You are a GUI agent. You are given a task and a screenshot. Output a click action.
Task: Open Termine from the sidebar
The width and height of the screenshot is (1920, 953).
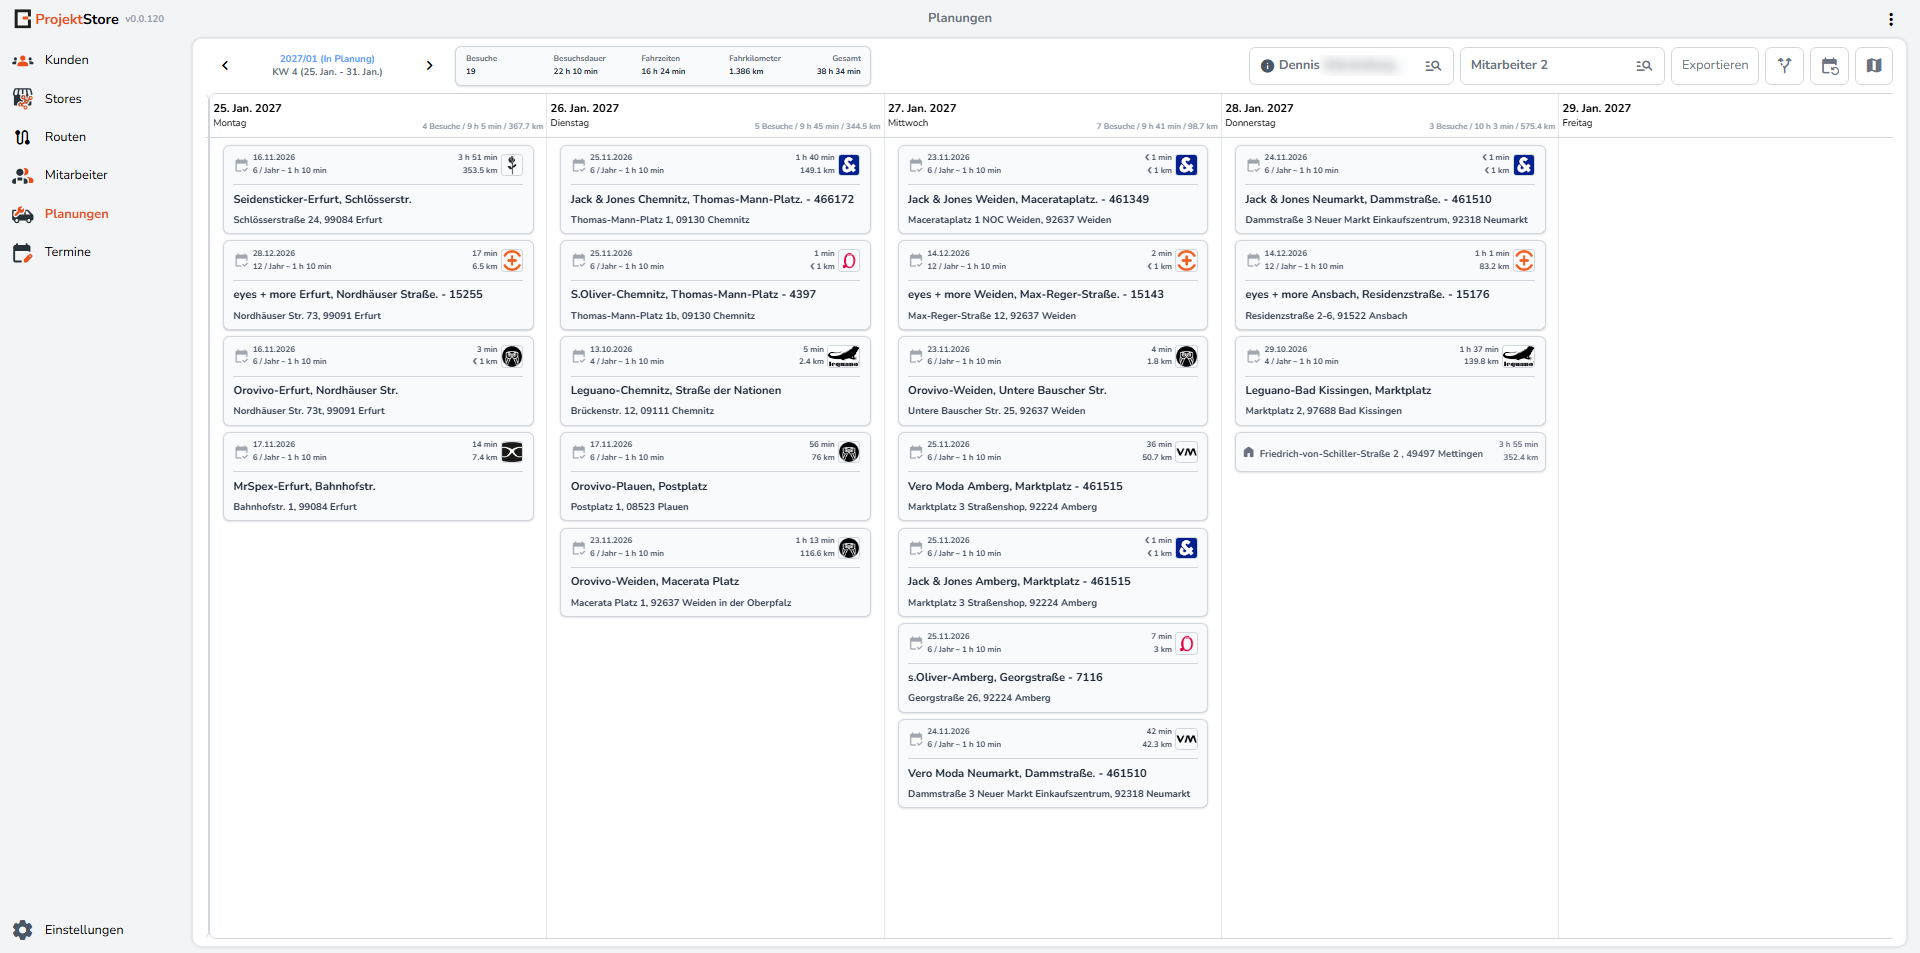pyautogui.click(x=67, y=252)
